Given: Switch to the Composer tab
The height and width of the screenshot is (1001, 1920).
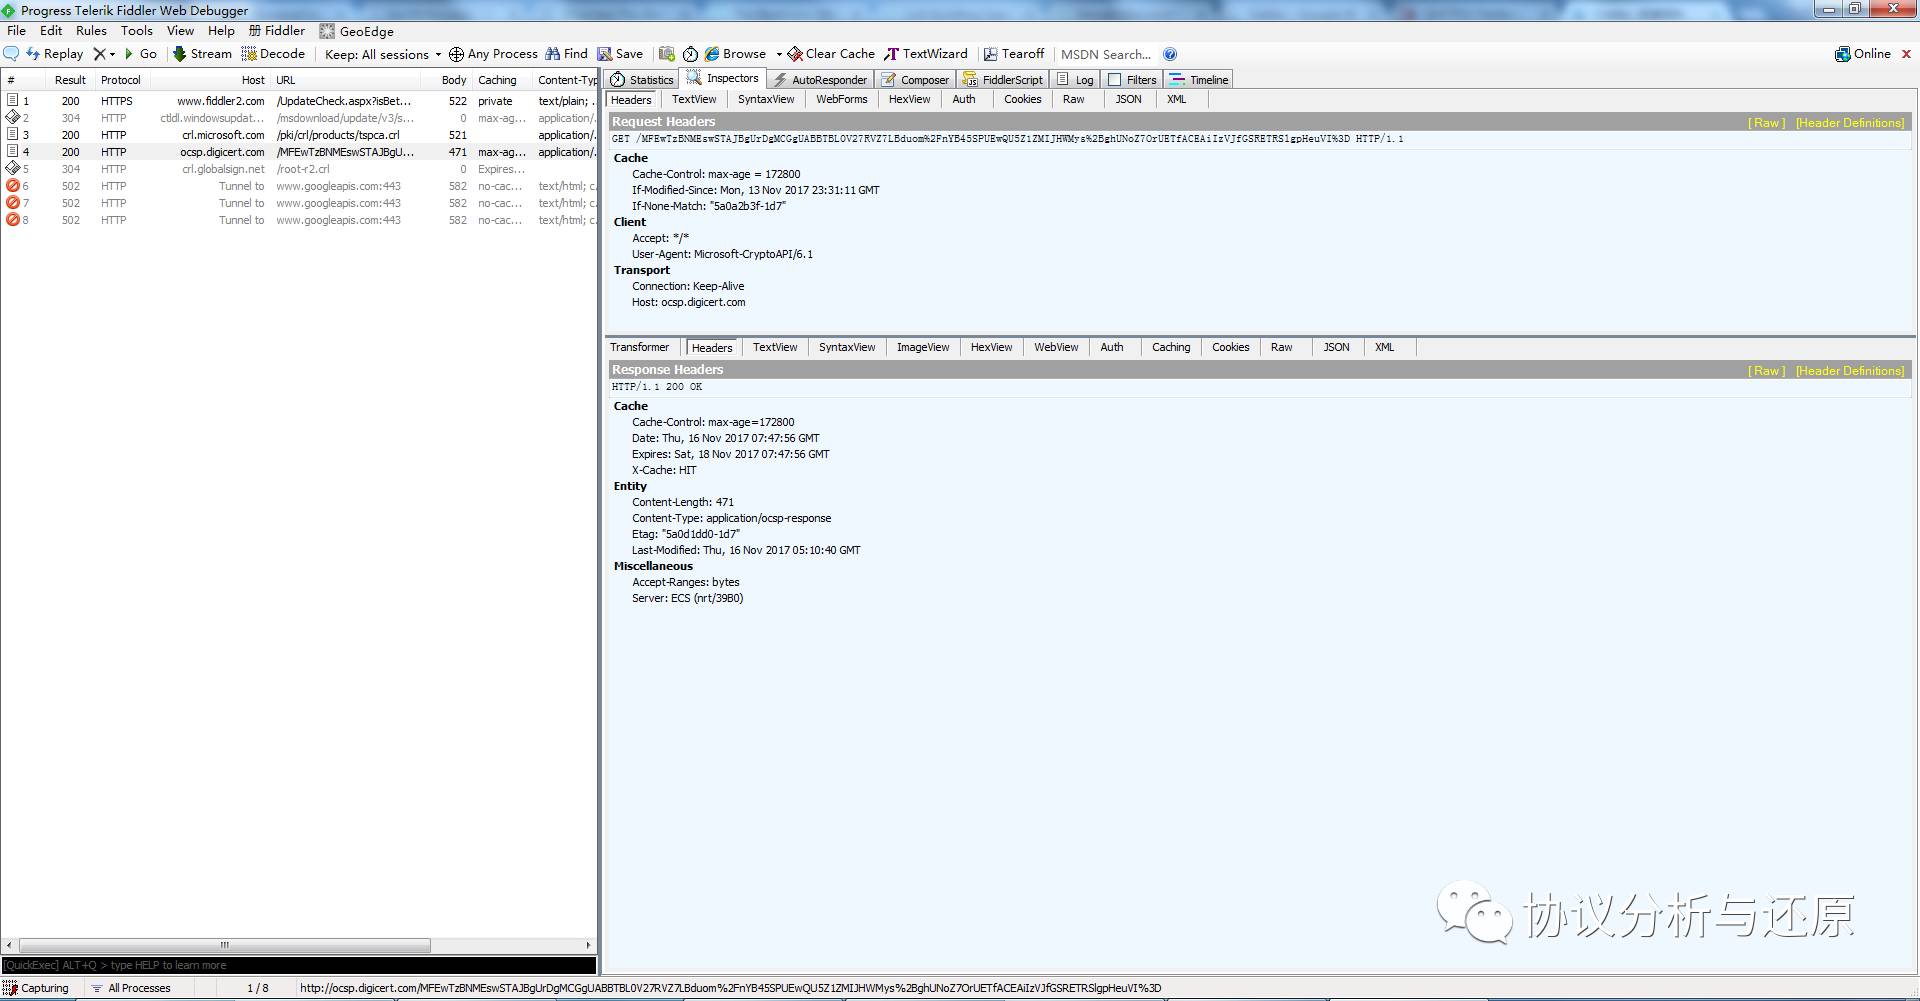Looking at the screenshot, I should (915, 79).
